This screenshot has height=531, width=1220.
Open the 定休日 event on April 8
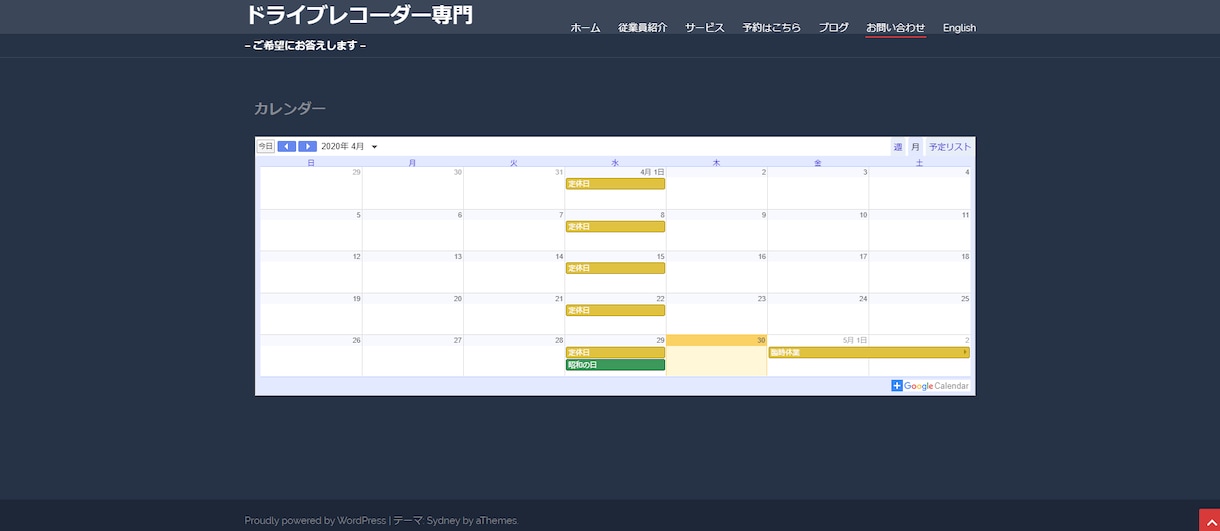[x=615, y=227]
